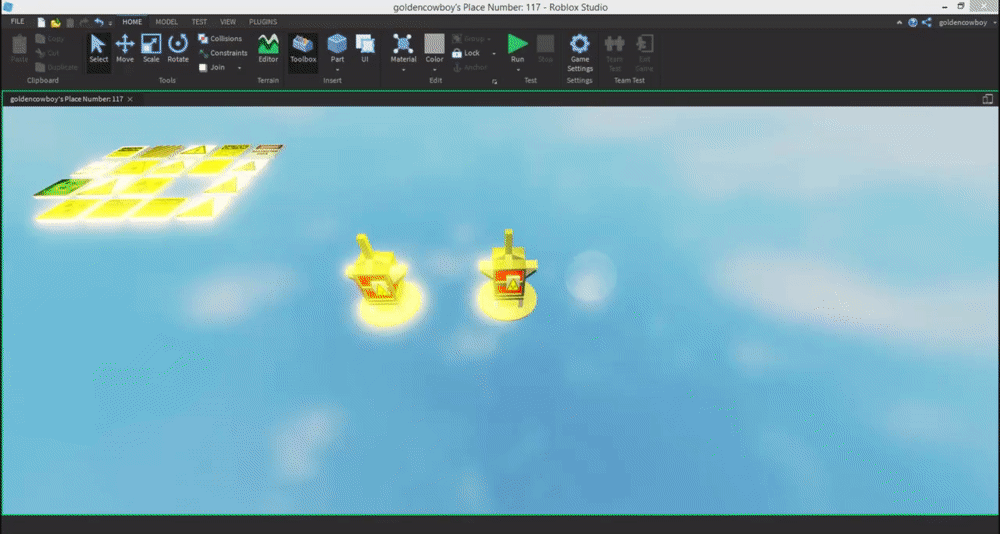Click the Undo arrow icon

(99, 22)
